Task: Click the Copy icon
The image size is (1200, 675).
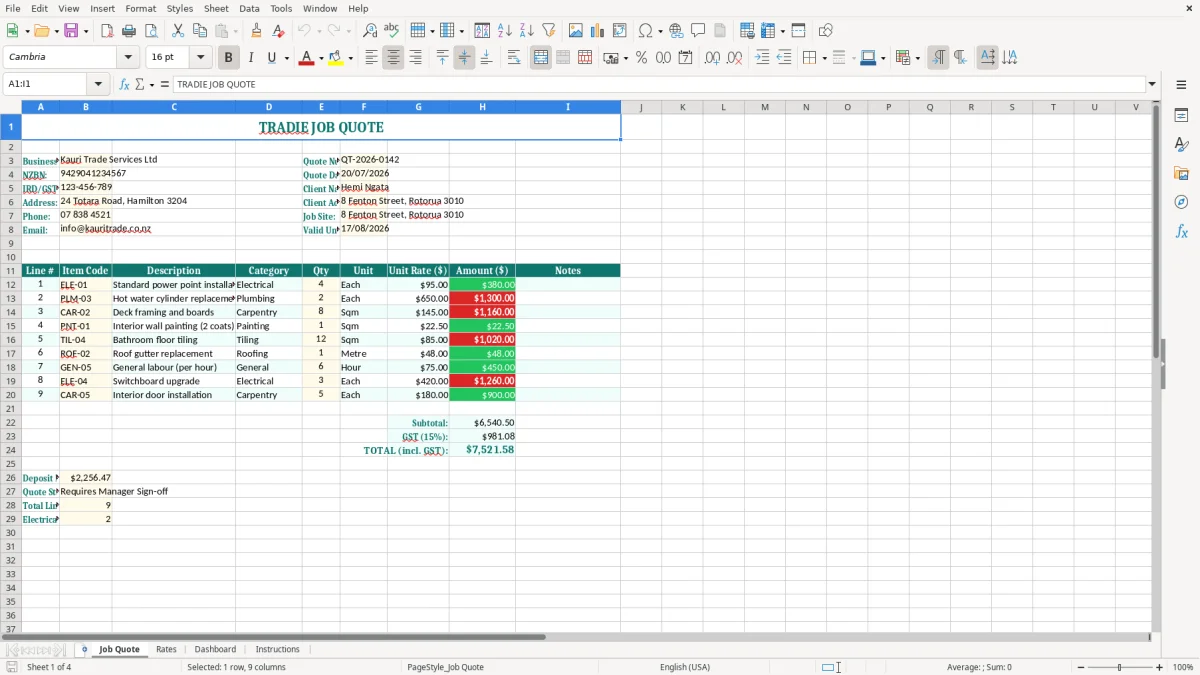Action: 200,31
